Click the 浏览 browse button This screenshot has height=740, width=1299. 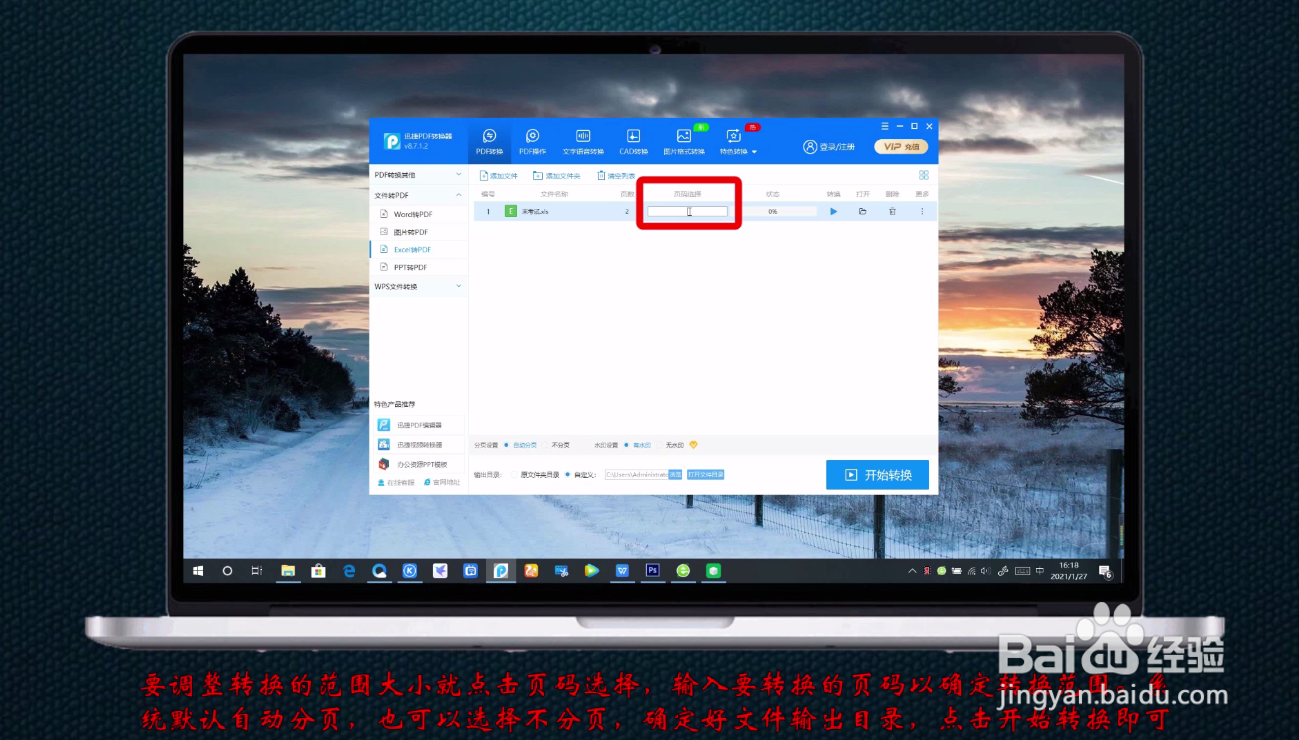point(675,475)
